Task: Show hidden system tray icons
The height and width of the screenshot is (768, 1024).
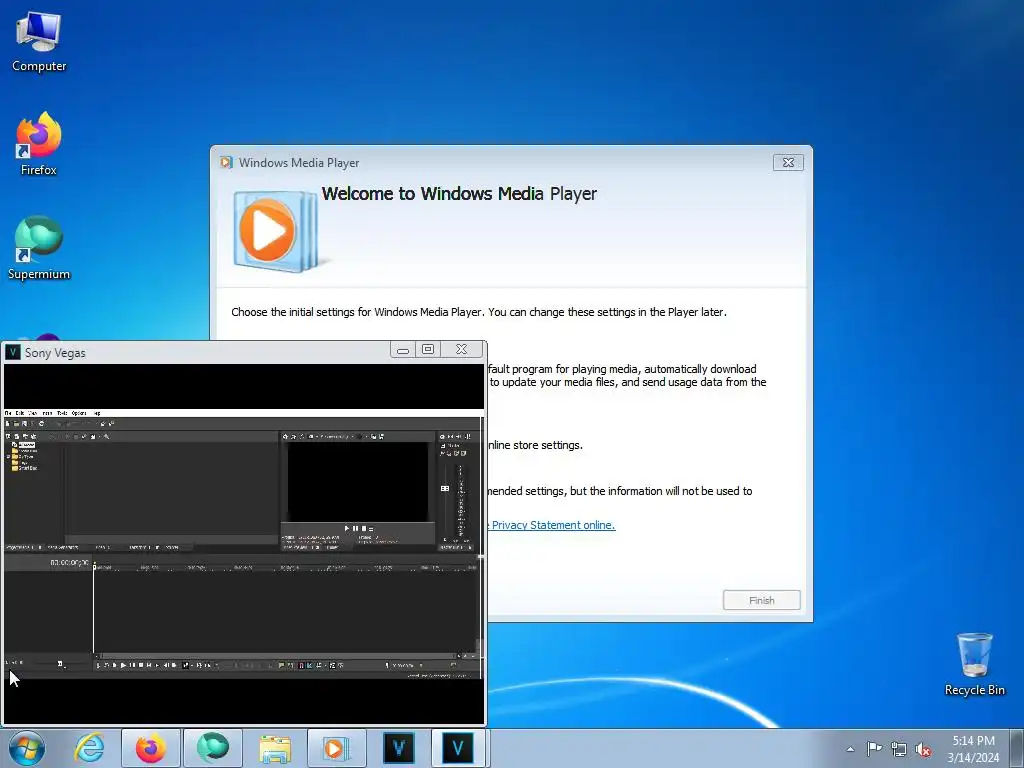Action: (x=850, y=749)
